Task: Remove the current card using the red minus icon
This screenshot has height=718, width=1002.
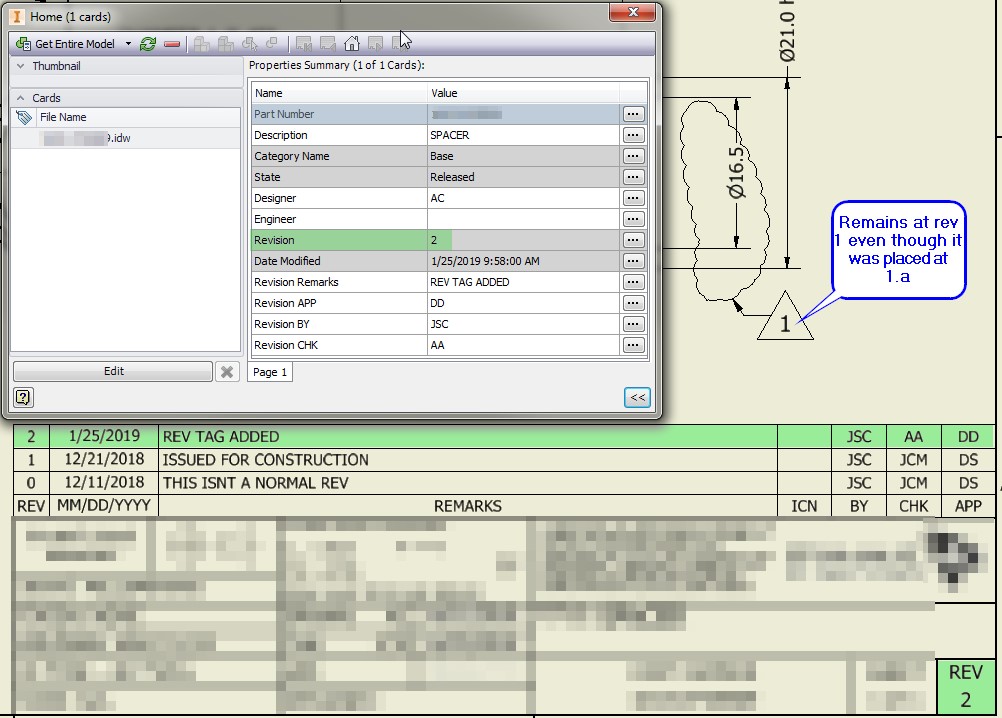Action: 170,43
